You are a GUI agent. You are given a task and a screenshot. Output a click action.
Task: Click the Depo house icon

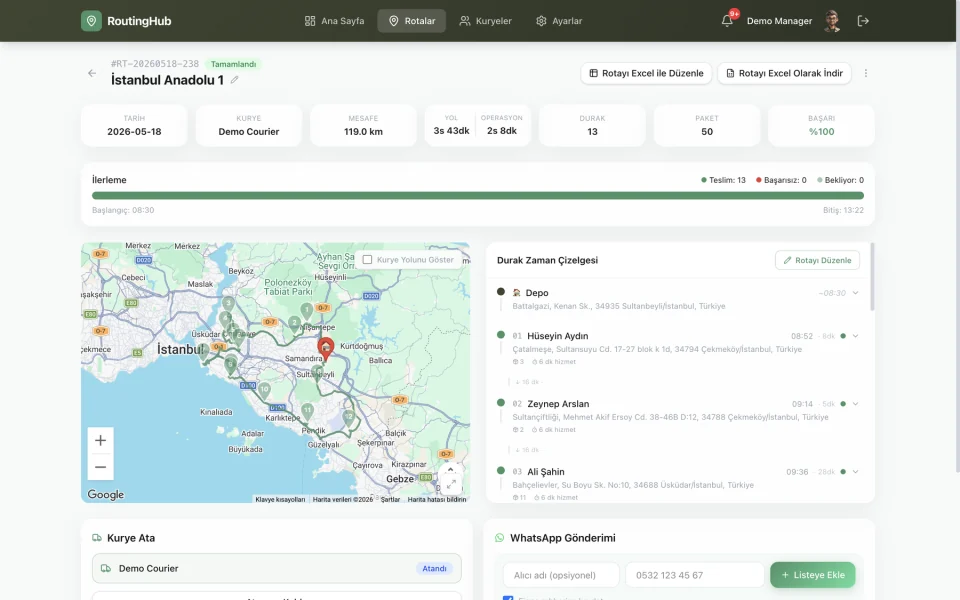pos(517,293)
